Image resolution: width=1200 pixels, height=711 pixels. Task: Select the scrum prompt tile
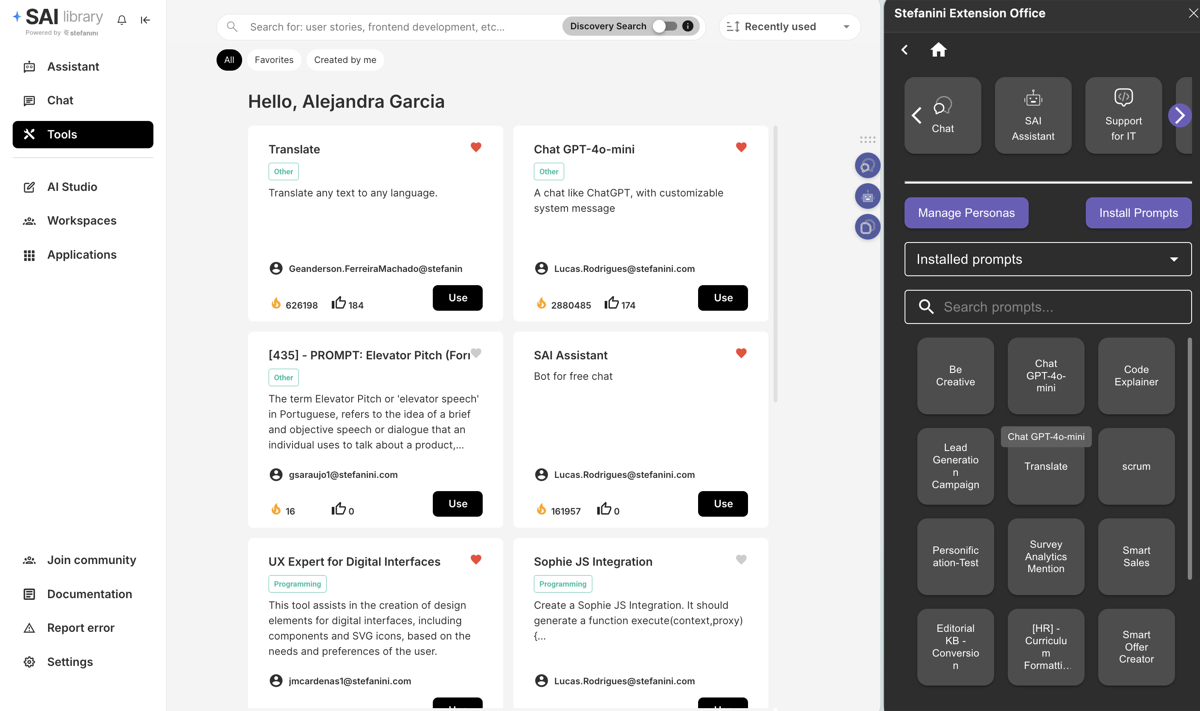(1136, 466)
